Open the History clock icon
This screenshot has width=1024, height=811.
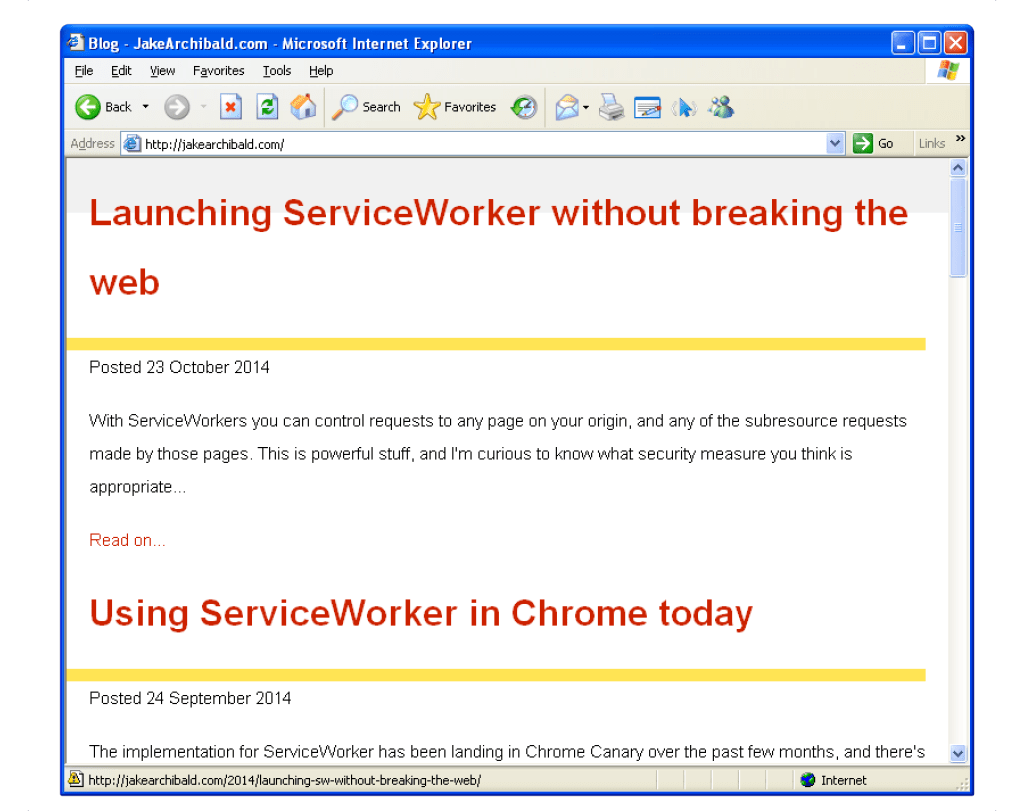click(x=524, y=107)
